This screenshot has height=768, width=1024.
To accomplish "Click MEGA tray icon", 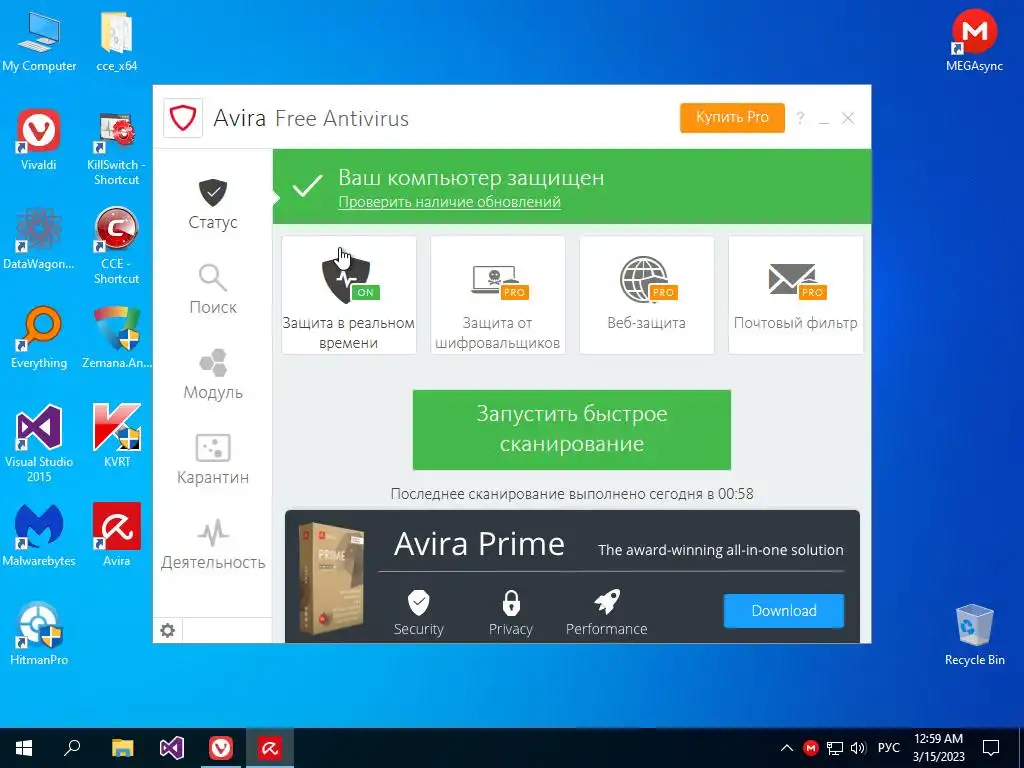I will pyautogui.click(x=810, y=748).
